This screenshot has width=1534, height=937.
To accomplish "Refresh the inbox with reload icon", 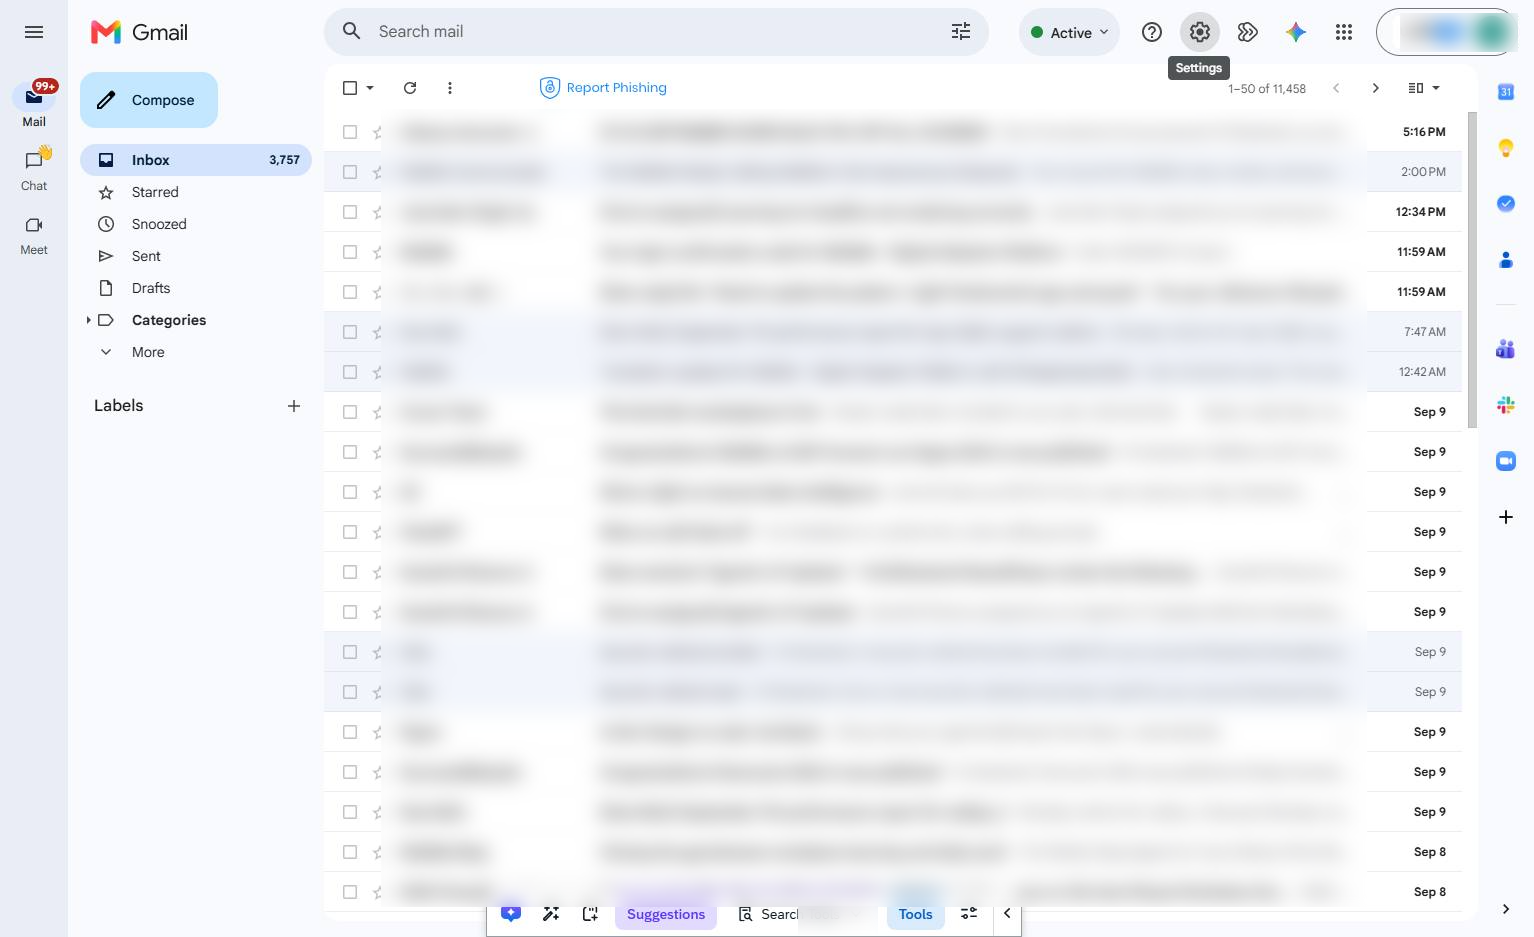I will tap(410, 88).
